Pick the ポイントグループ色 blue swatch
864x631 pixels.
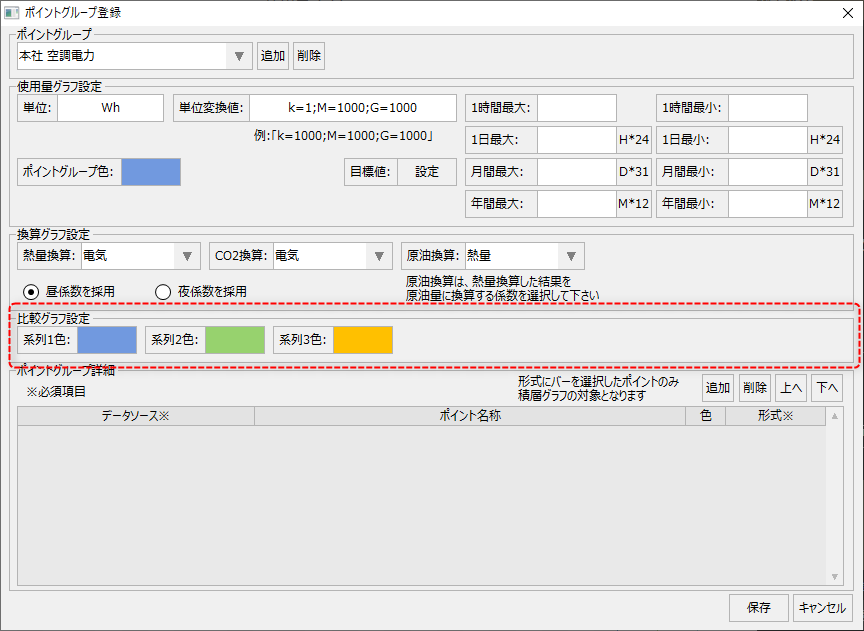[x=151, y=172]
